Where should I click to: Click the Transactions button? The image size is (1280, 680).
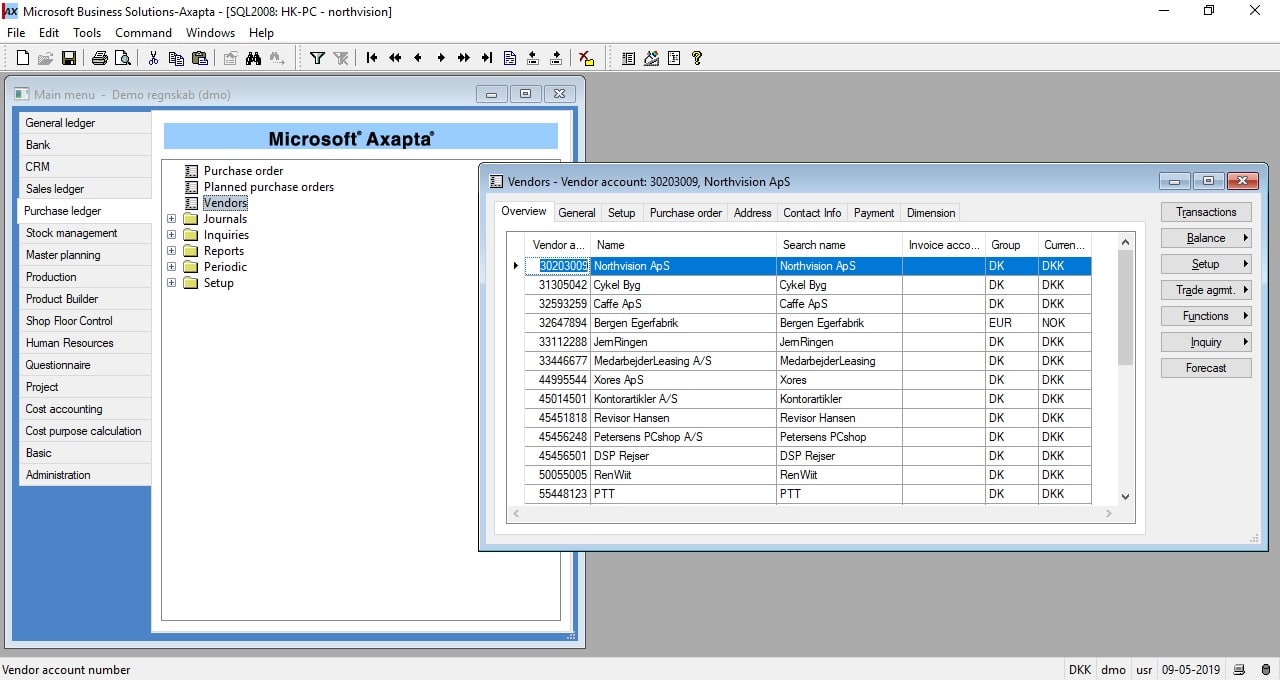click(1206, 212)
